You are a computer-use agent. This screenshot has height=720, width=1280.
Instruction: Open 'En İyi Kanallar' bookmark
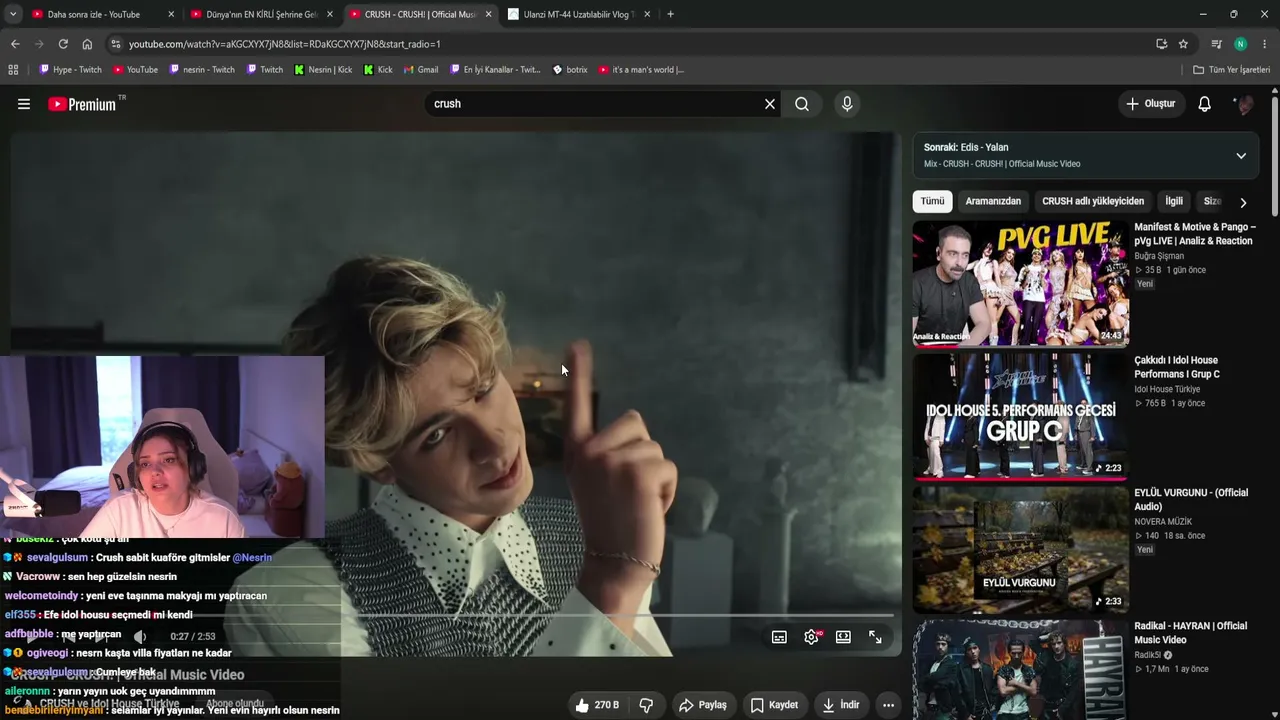[495, 70]
